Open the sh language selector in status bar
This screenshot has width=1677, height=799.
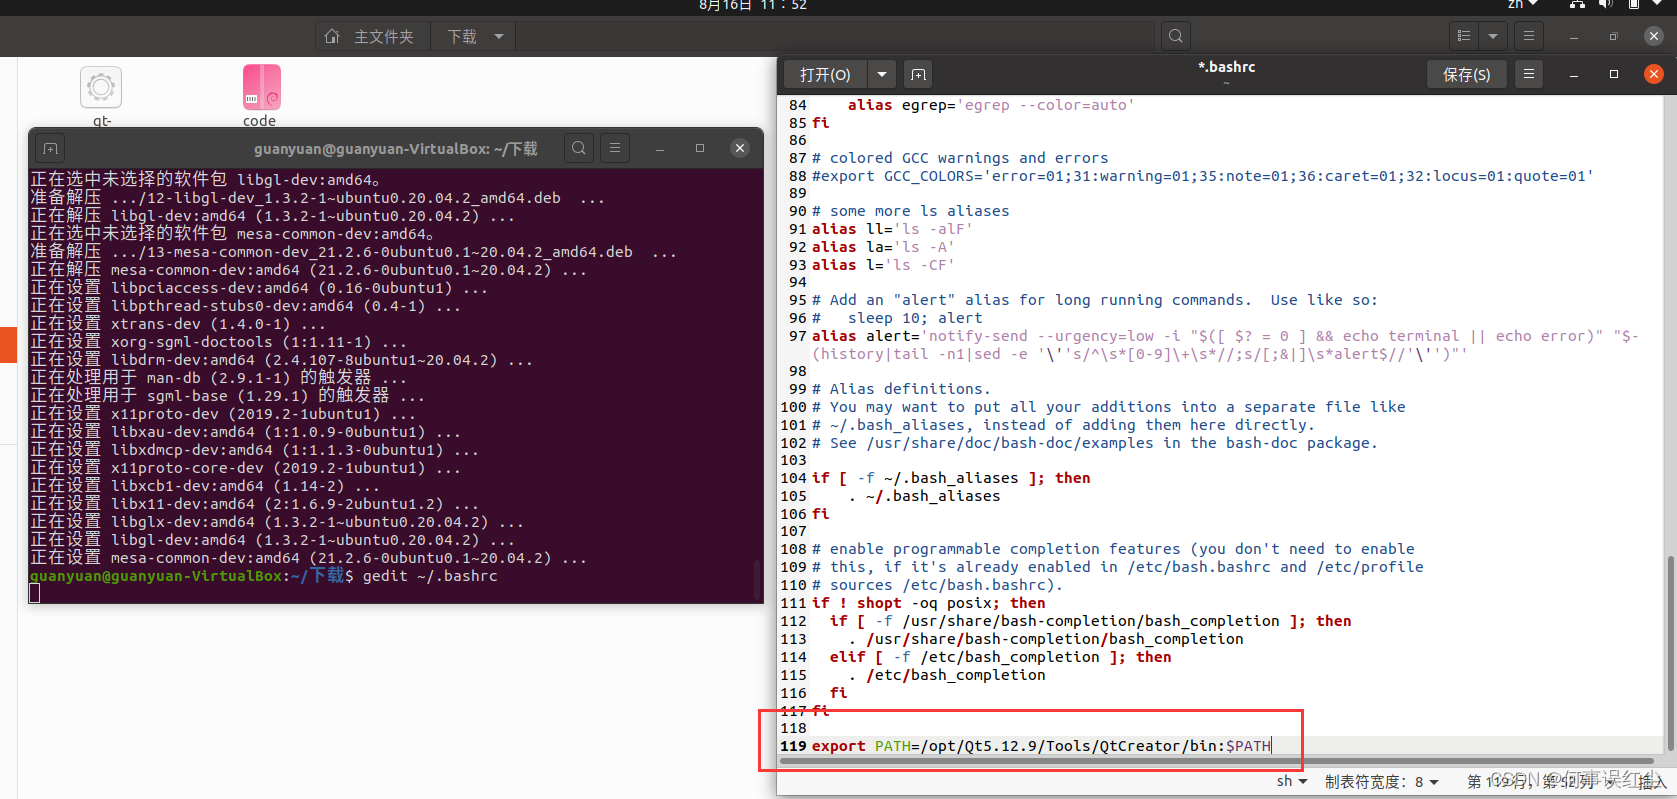pos(1291,781)
